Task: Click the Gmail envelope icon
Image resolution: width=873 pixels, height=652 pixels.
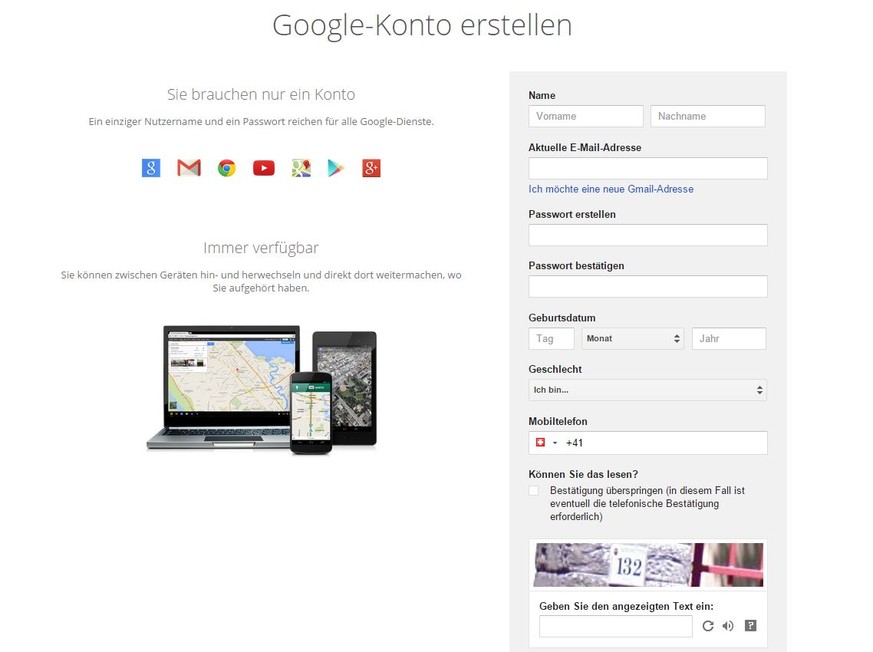Action: pyautogui.click(x=189, y=168)
